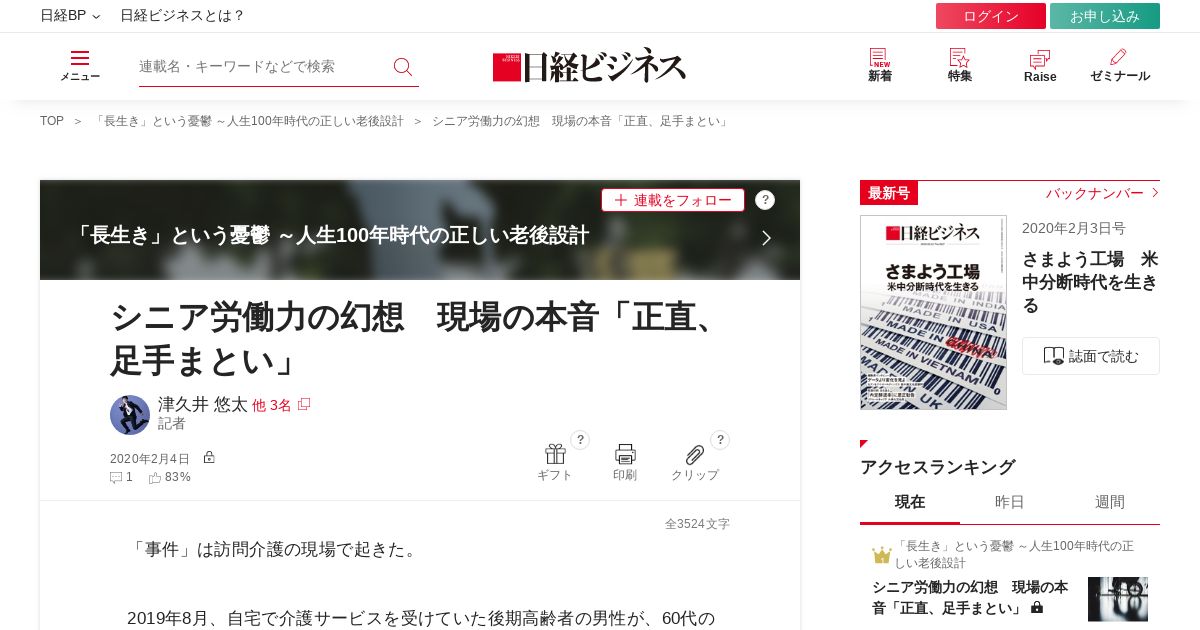Image resolution: width=1200 pixels, height=630 pixels.
Task: Expand the 日経BP dropdown
Action: [x=70, y=16]
